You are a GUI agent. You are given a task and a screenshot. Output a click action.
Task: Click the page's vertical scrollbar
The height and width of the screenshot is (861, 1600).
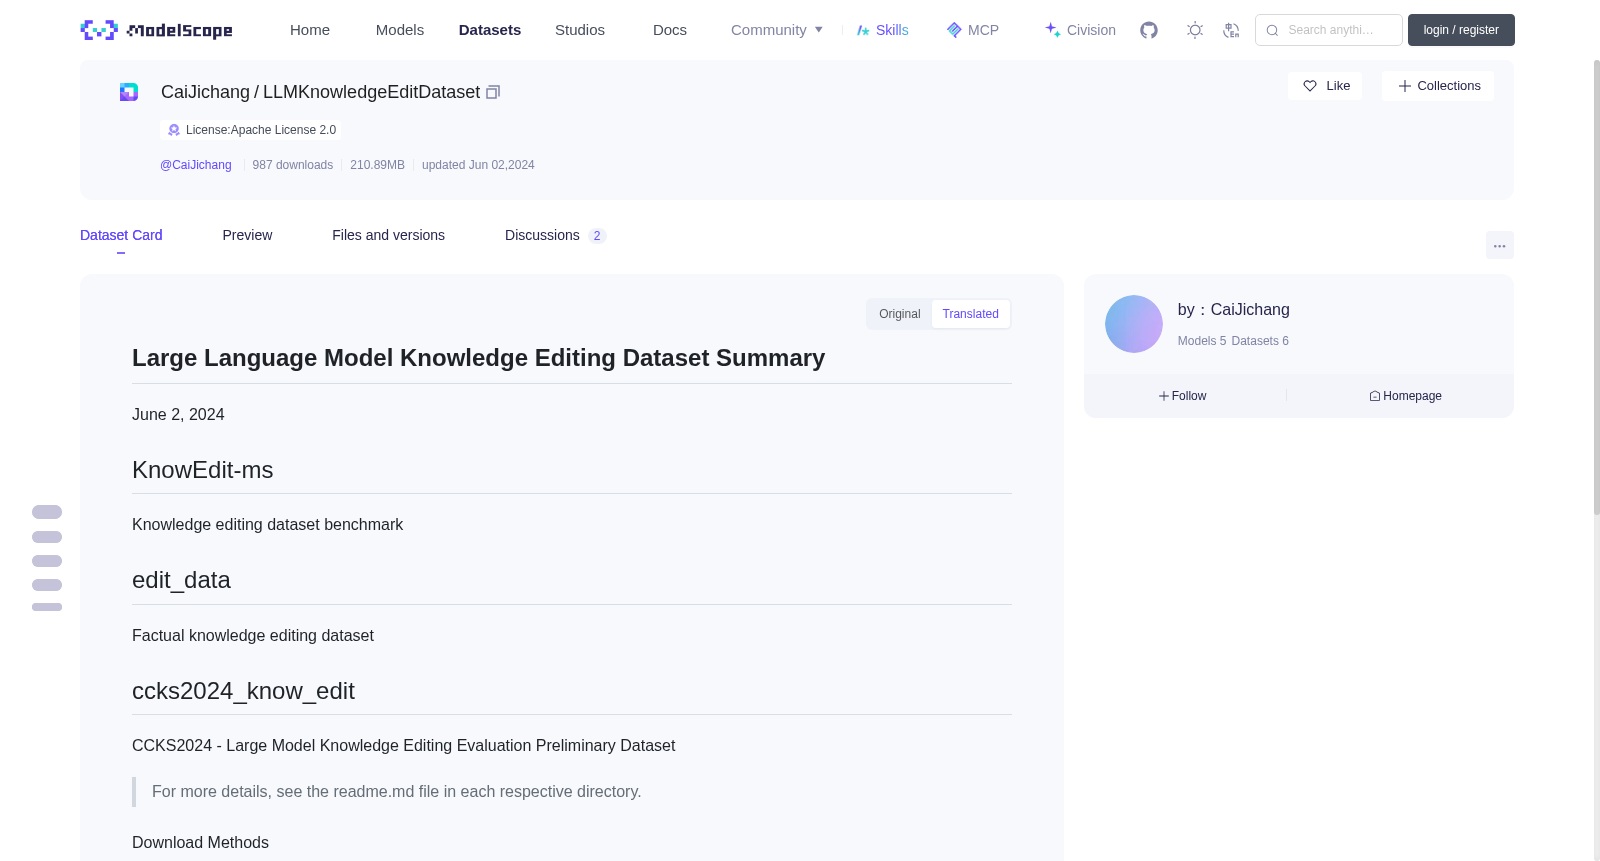pos(1596,288)
